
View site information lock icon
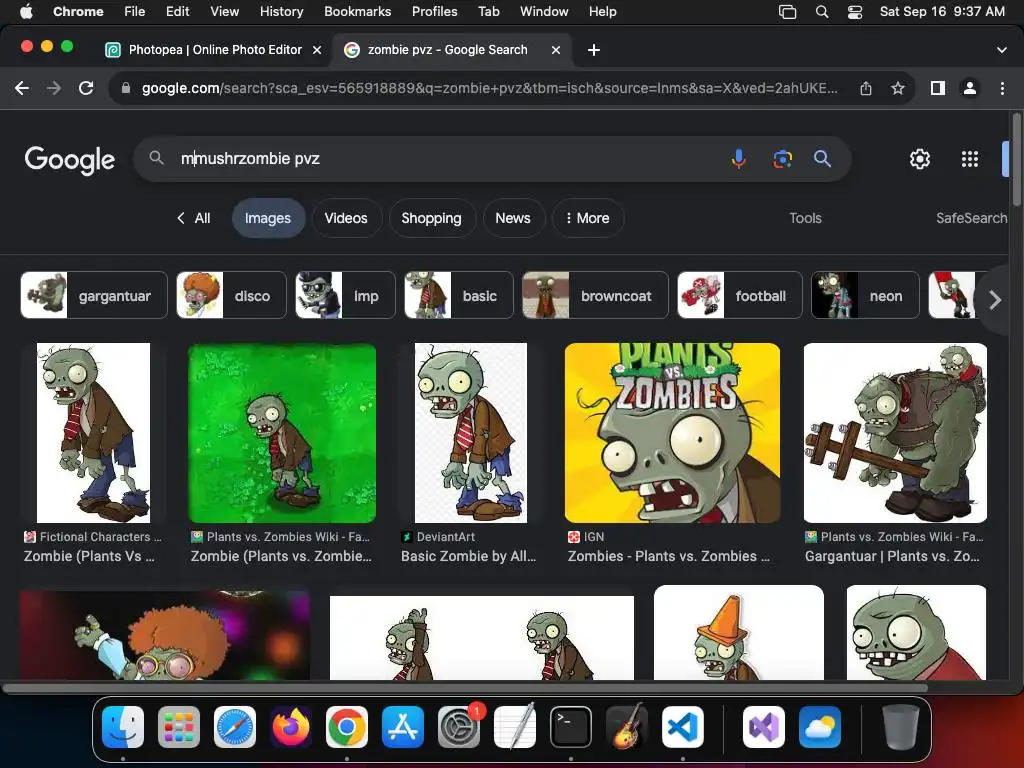click(x=126, y=88)
